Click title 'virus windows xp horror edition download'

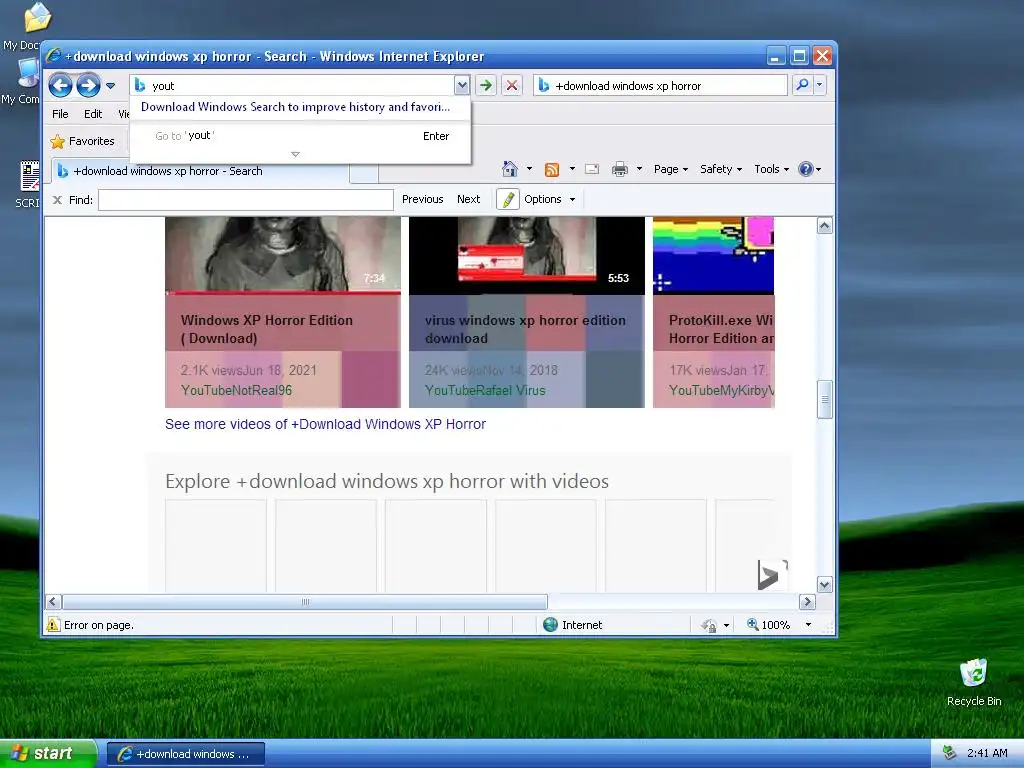pos(525,329)
